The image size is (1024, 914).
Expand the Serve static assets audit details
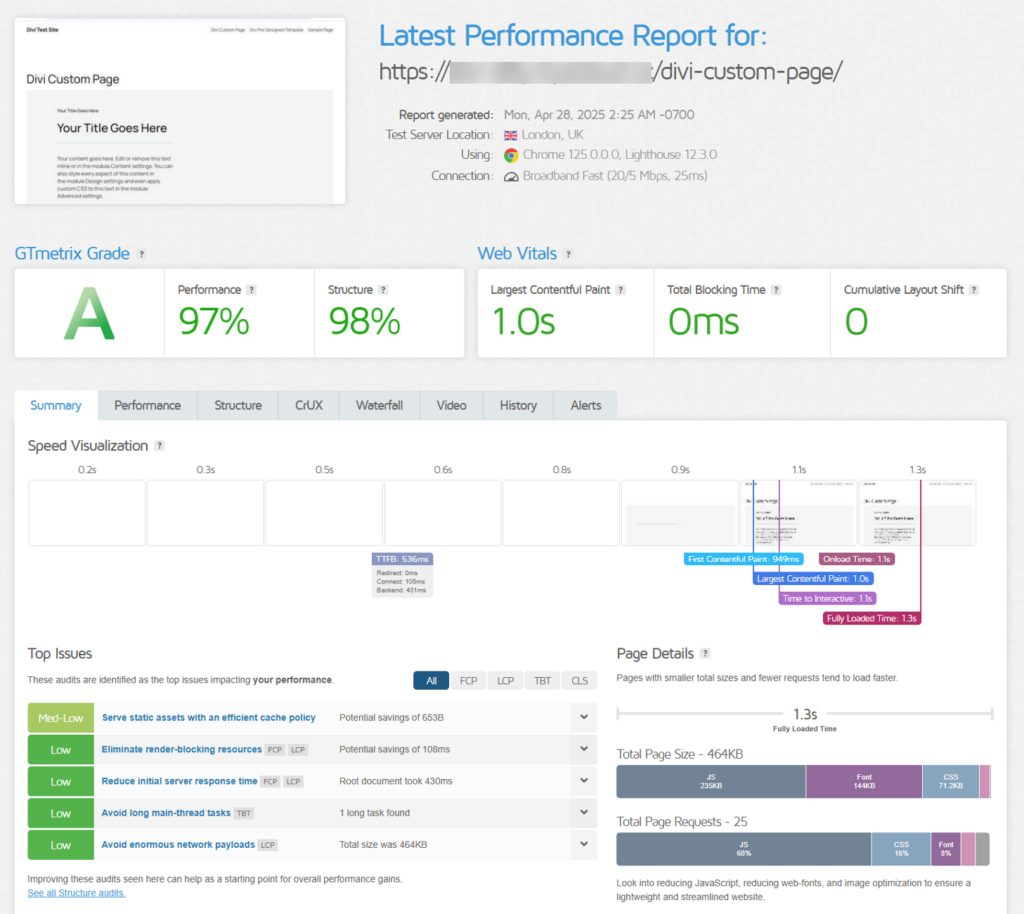coord(583,717)
